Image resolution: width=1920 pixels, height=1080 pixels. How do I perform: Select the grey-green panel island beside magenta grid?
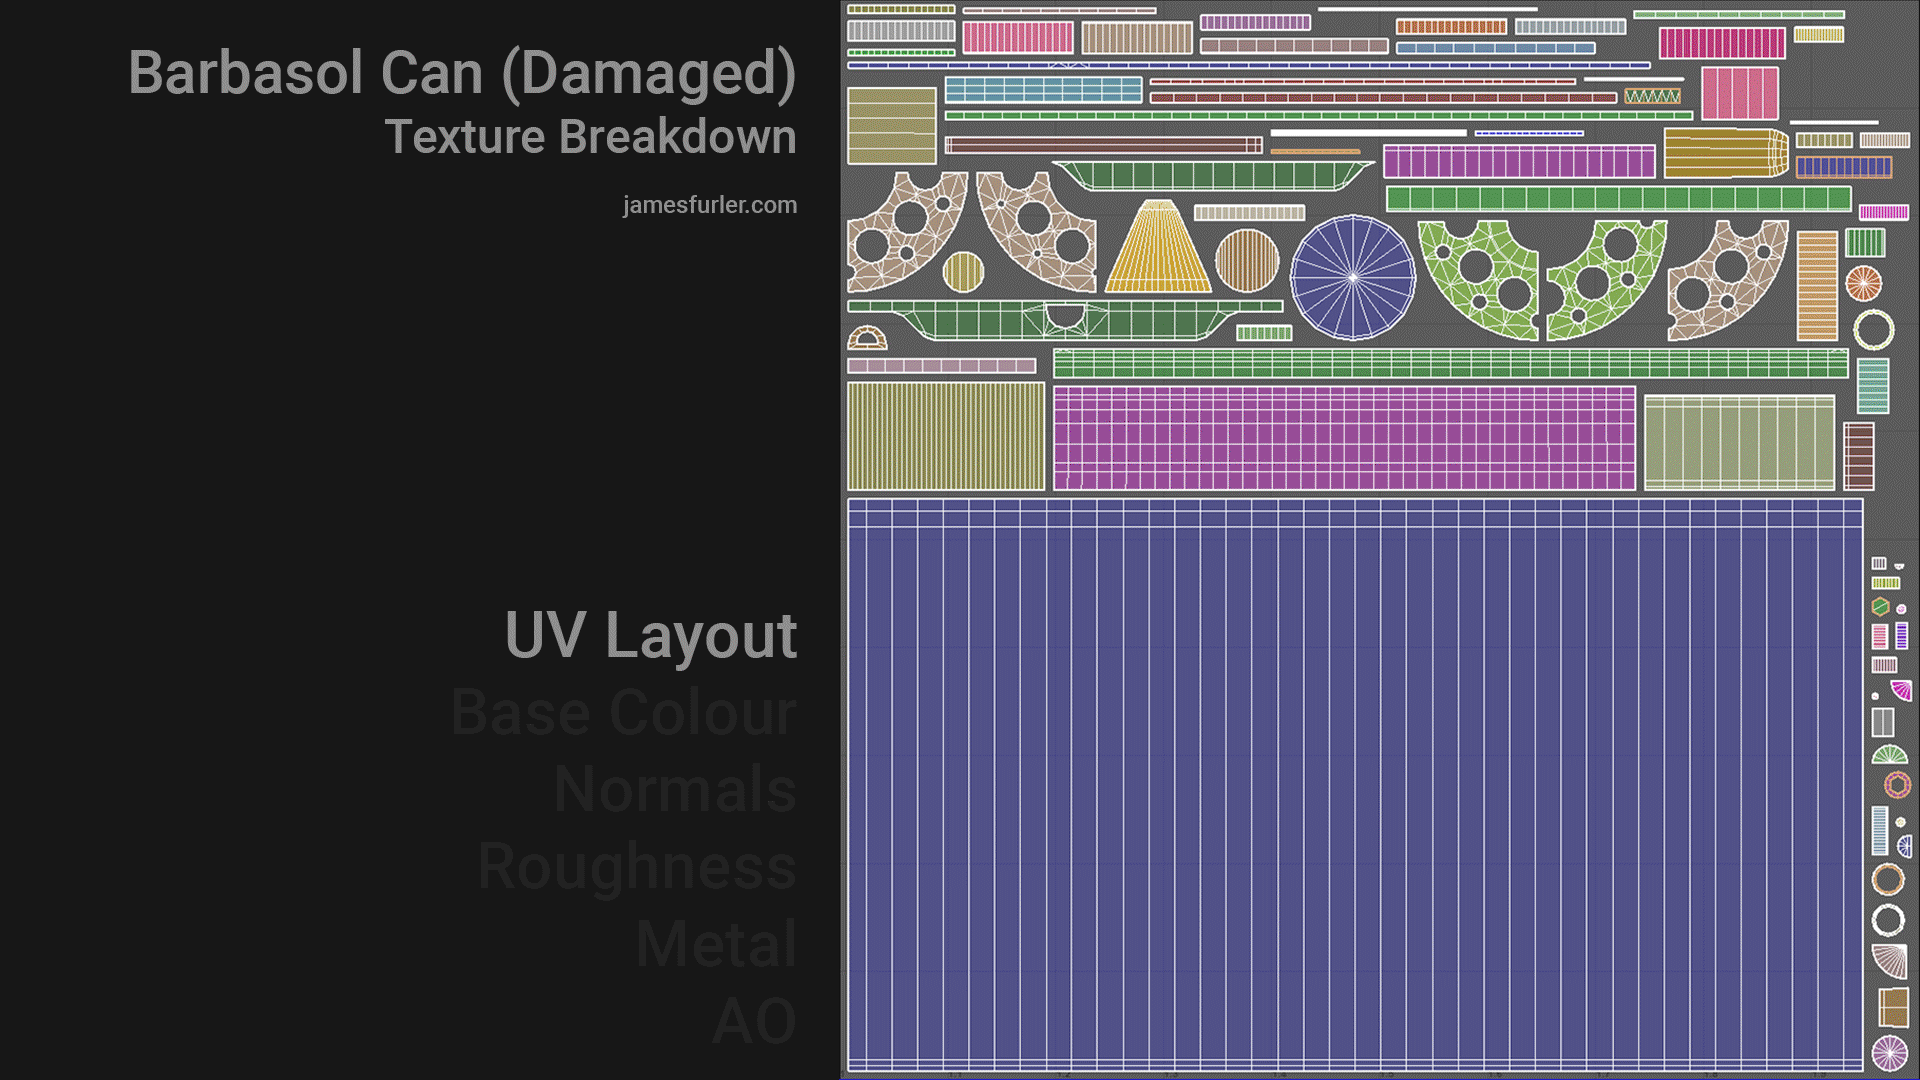1739,443
